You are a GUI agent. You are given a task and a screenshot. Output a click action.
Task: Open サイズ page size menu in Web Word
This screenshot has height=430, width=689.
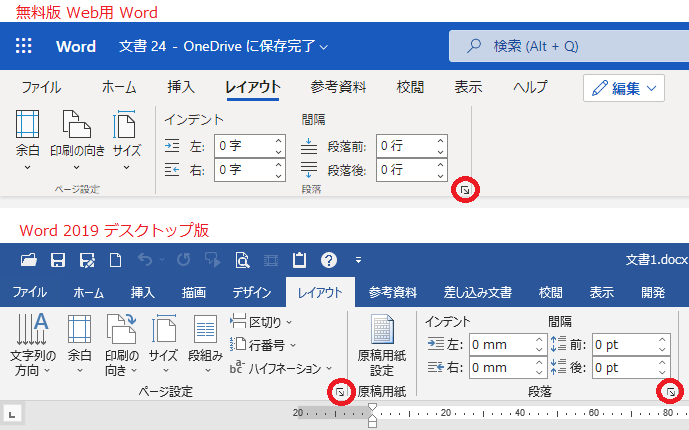coord(127,140)
